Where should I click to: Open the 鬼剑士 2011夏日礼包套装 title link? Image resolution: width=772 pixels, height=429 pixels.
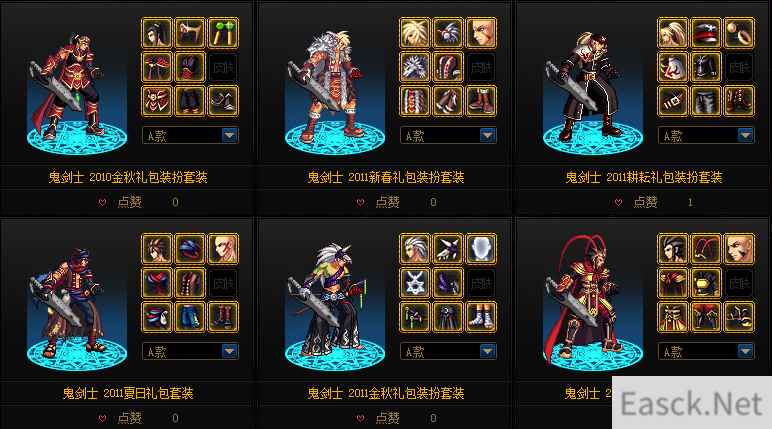coord(128,393)
